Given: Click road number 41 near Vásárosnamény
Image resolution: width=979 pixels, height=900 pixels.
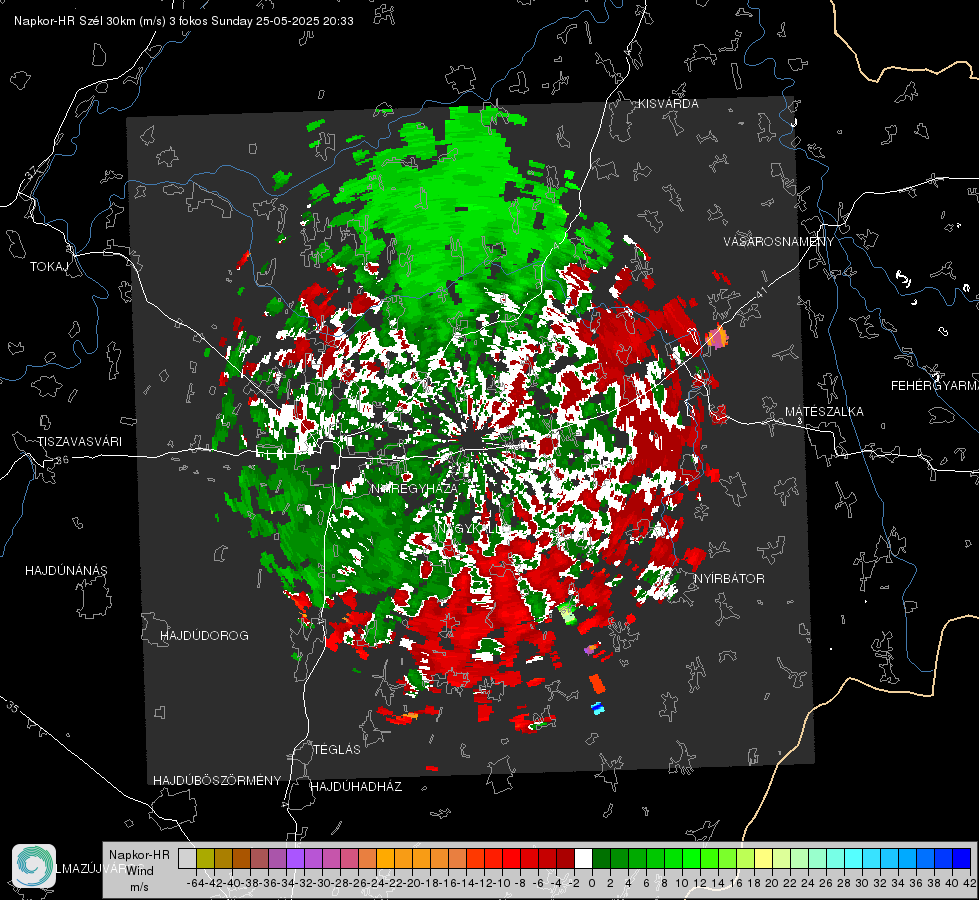Looking at the screenshot, I should click(x=761, y=291).
